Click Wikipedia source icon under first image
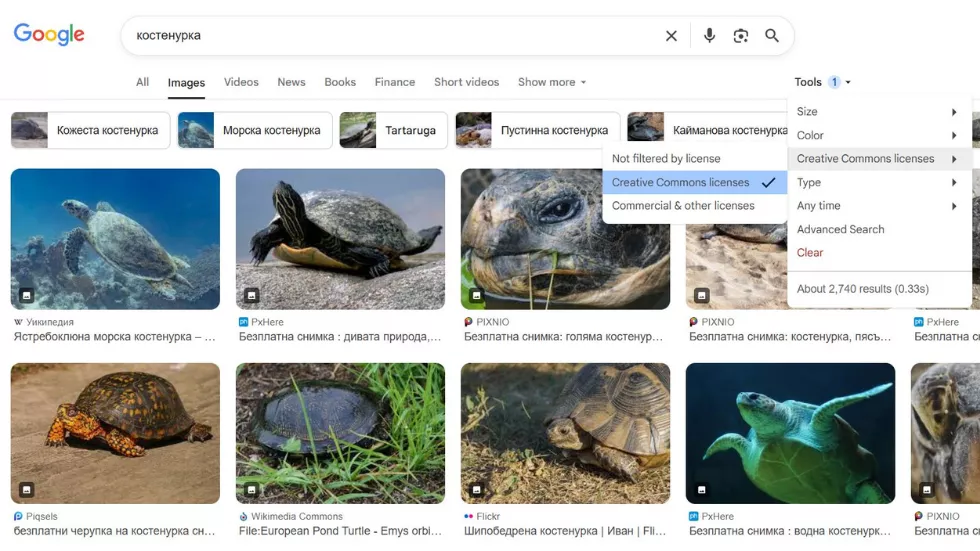 pyautogui.click(x=18, y=322)
